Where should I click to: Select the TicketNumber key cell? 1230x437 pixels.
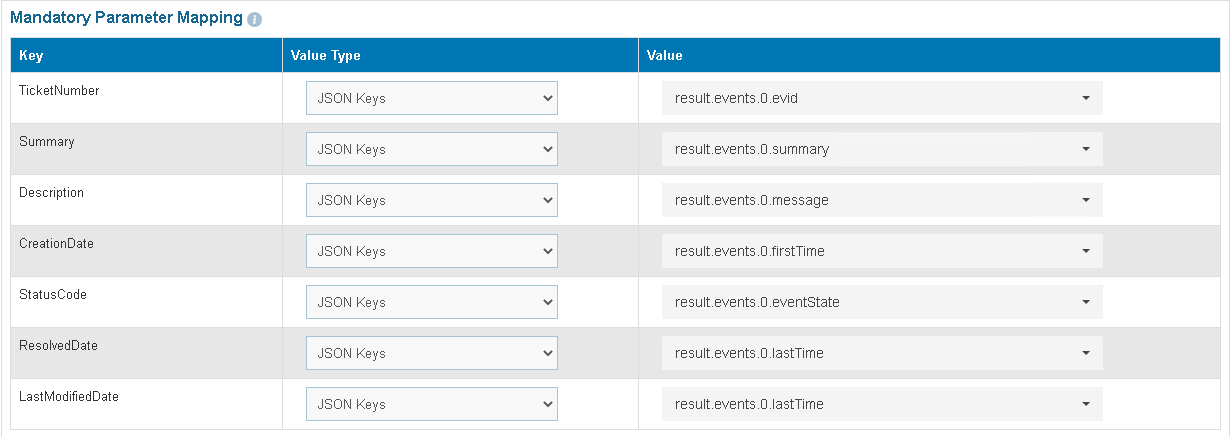point(59,90)
